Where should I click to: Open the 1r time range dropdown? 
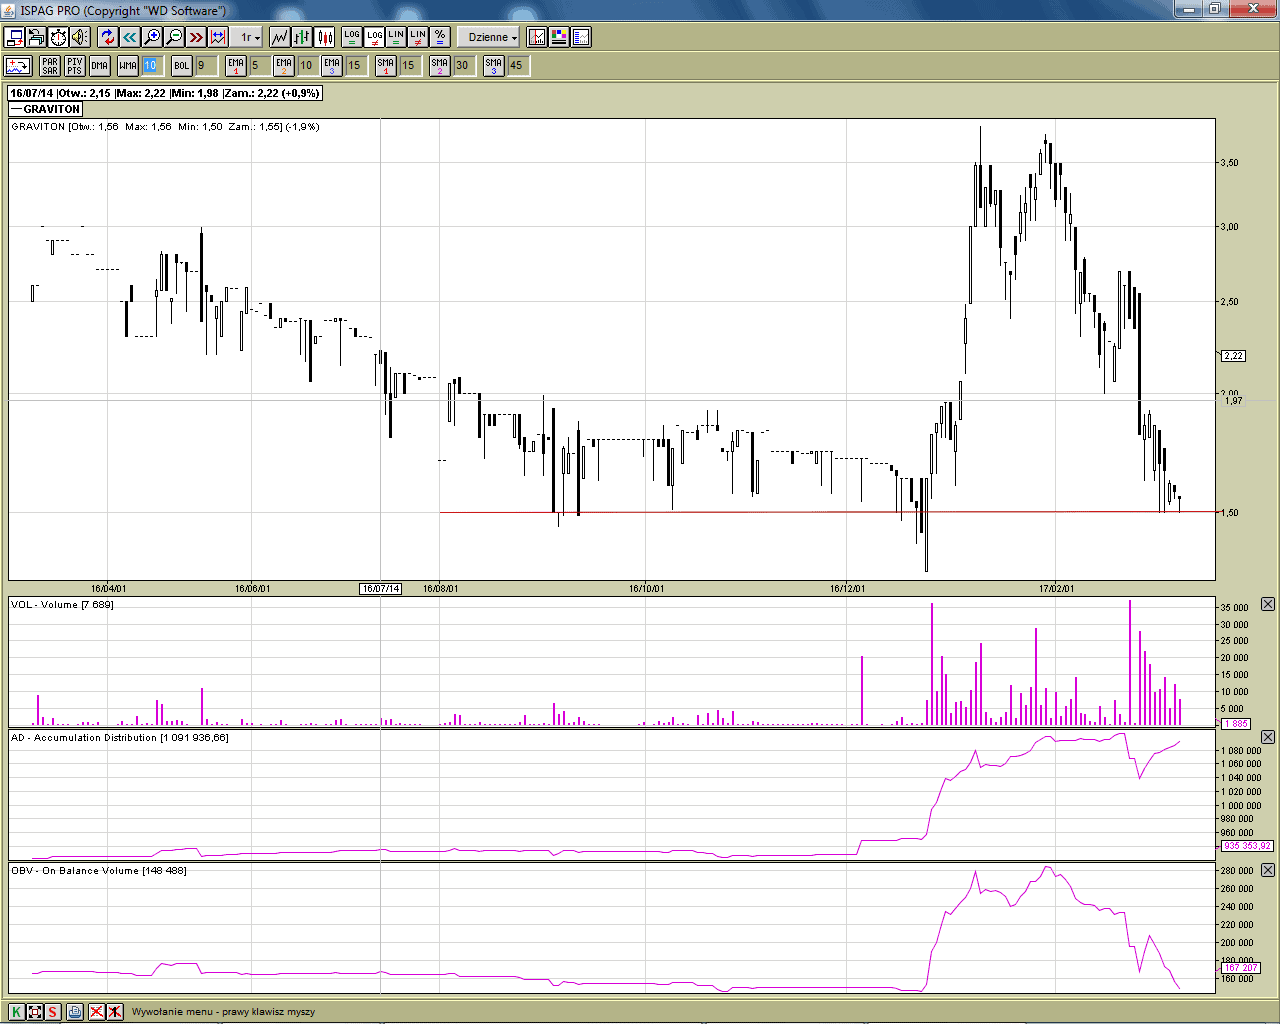[x=249, y=37]
